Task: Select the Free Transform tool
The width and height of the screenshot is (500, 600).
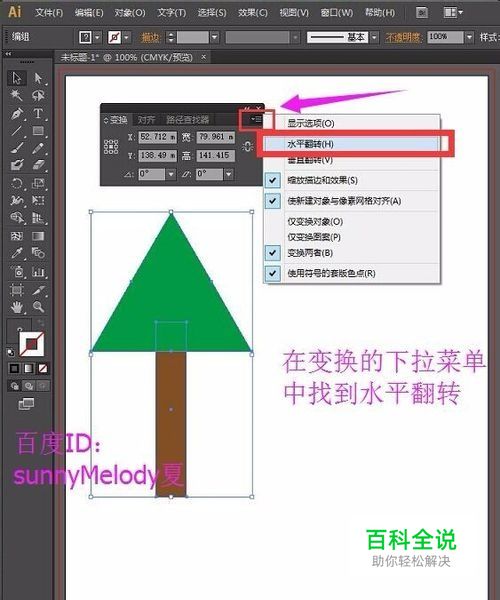Action: click(x=38, y=200)
